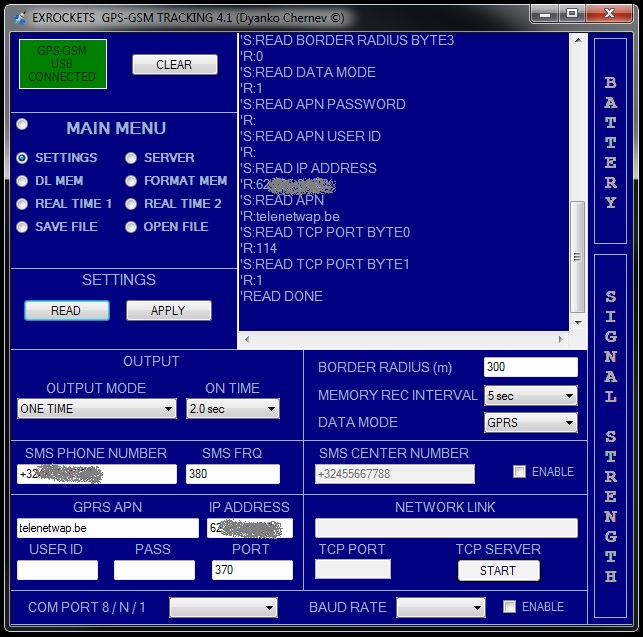Click the log scroll down arrow

[578, 323]
